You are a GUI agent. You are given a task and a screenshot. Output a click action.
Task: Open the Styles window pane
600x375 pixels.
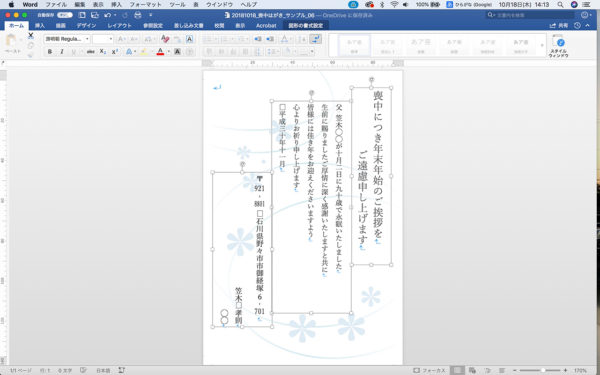pyautogui.click(x=558, y=46)
